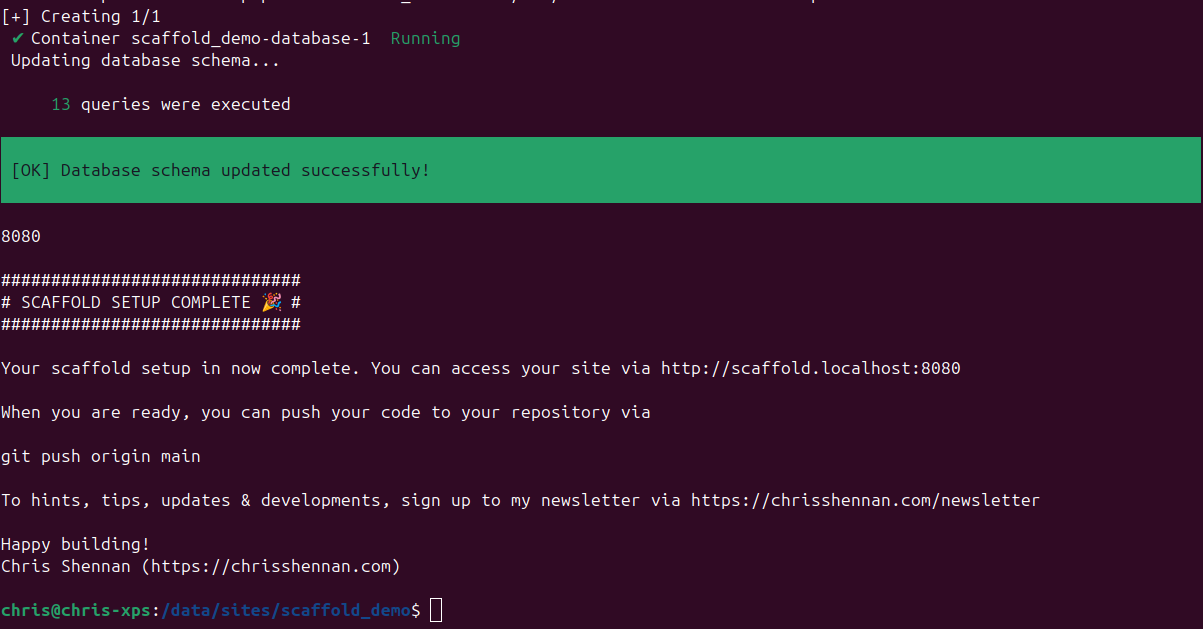Click the green "Running" container status

pyautogui.click(x=425, y=39)
